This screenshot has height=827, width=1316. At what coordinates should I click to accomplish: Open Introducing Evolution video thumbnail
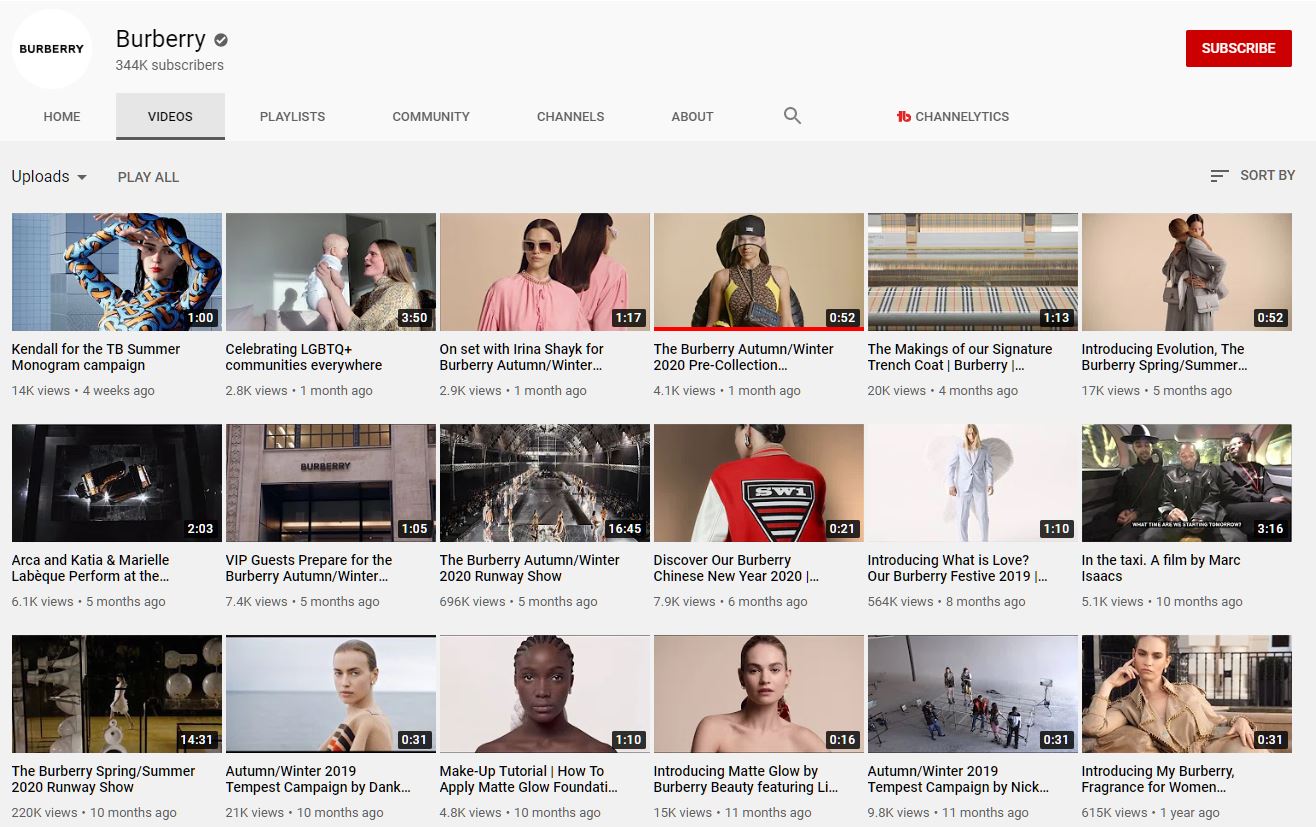tap(1187, 272)
